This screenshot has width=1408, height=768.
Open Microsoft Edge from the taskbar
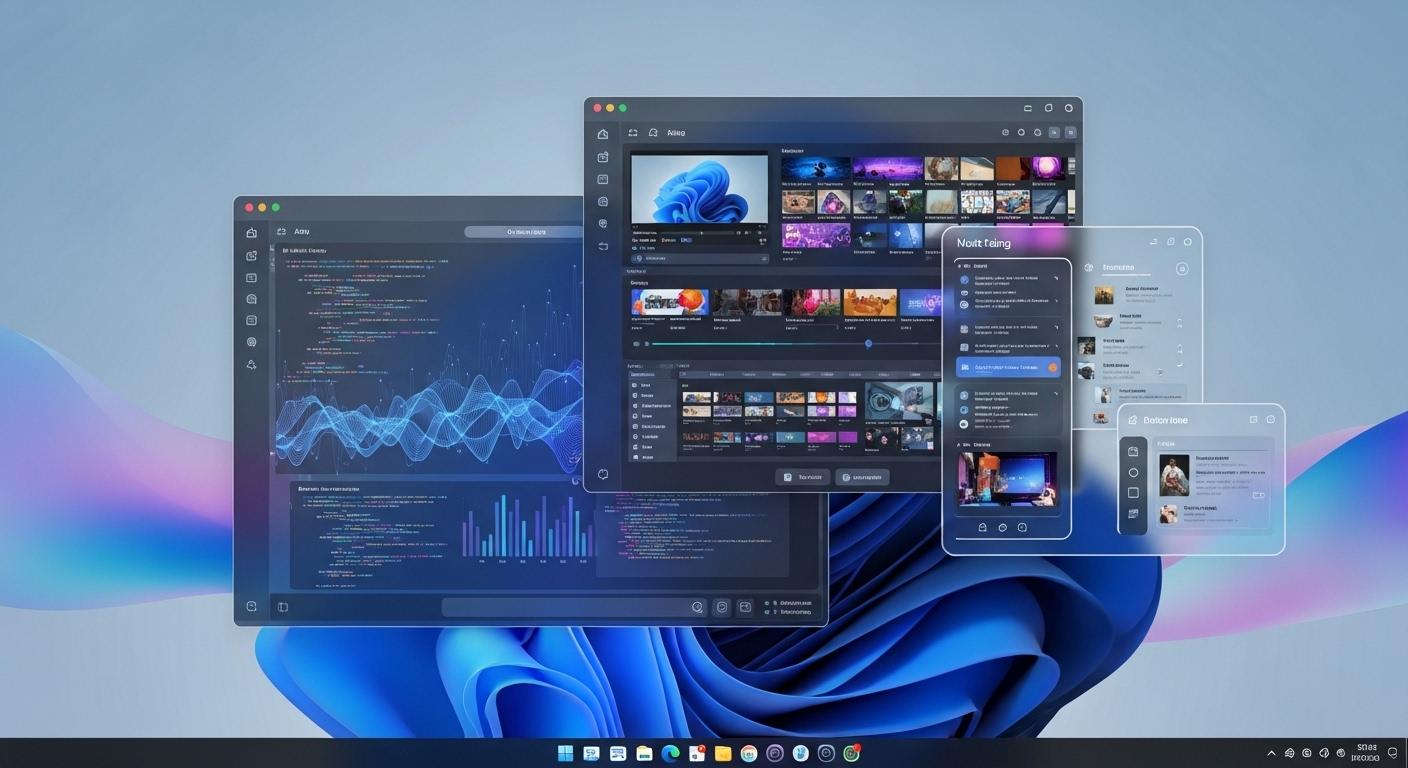(x=670, y=753)
